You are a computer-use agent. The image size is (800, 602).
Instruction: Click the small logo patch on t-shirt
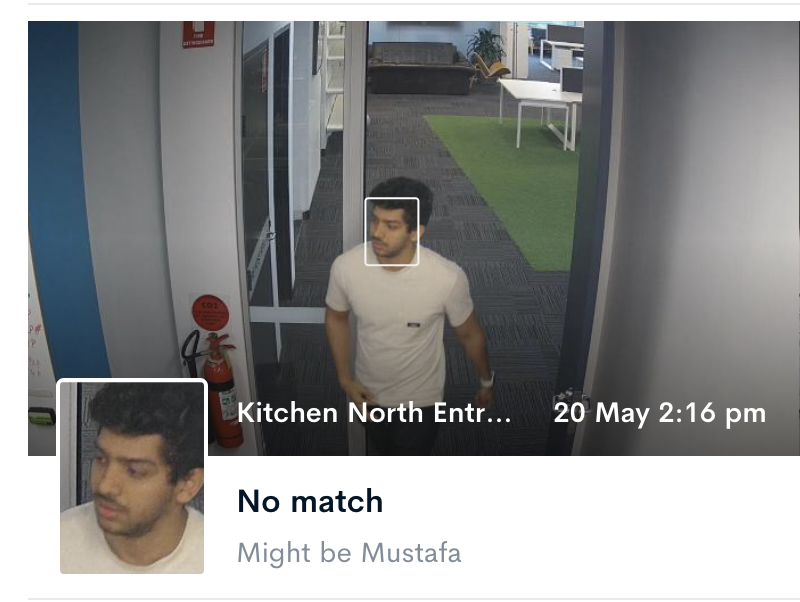point(414,325)
